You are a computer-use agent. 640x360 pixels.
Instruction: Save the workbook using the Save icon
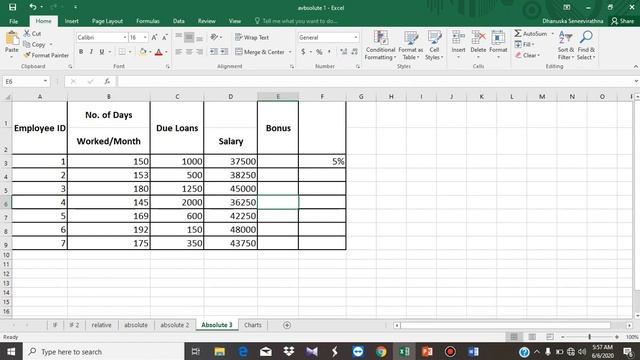(x=13, y=7)
